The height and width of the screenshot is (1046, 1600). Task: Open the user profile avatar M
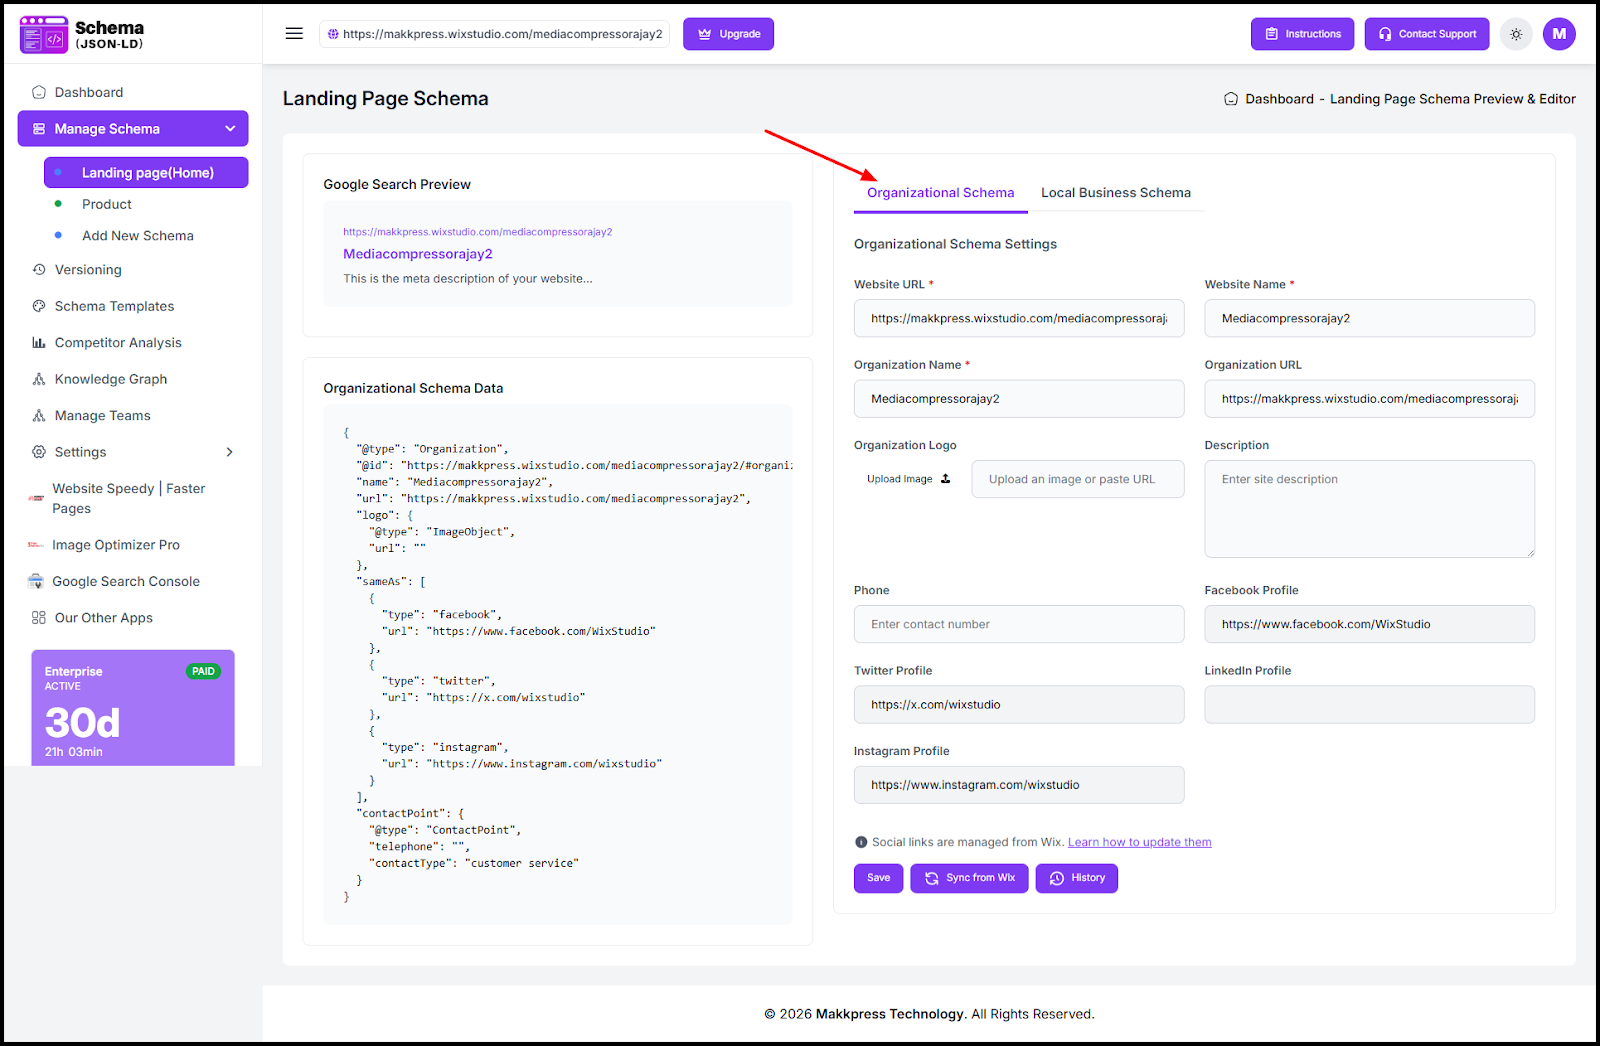pos(1559,34)
